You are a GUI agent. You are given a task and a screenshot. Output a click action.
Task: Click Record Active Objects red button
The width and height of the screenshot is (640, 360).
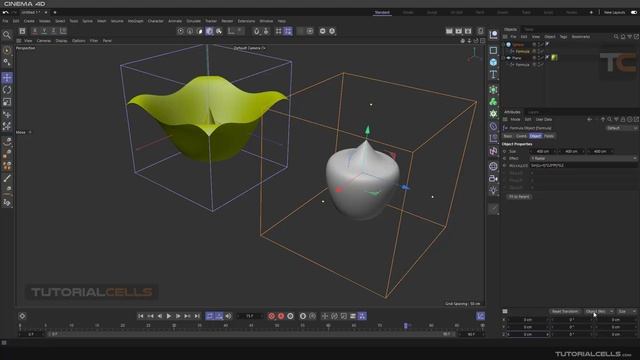coord(271,316)
